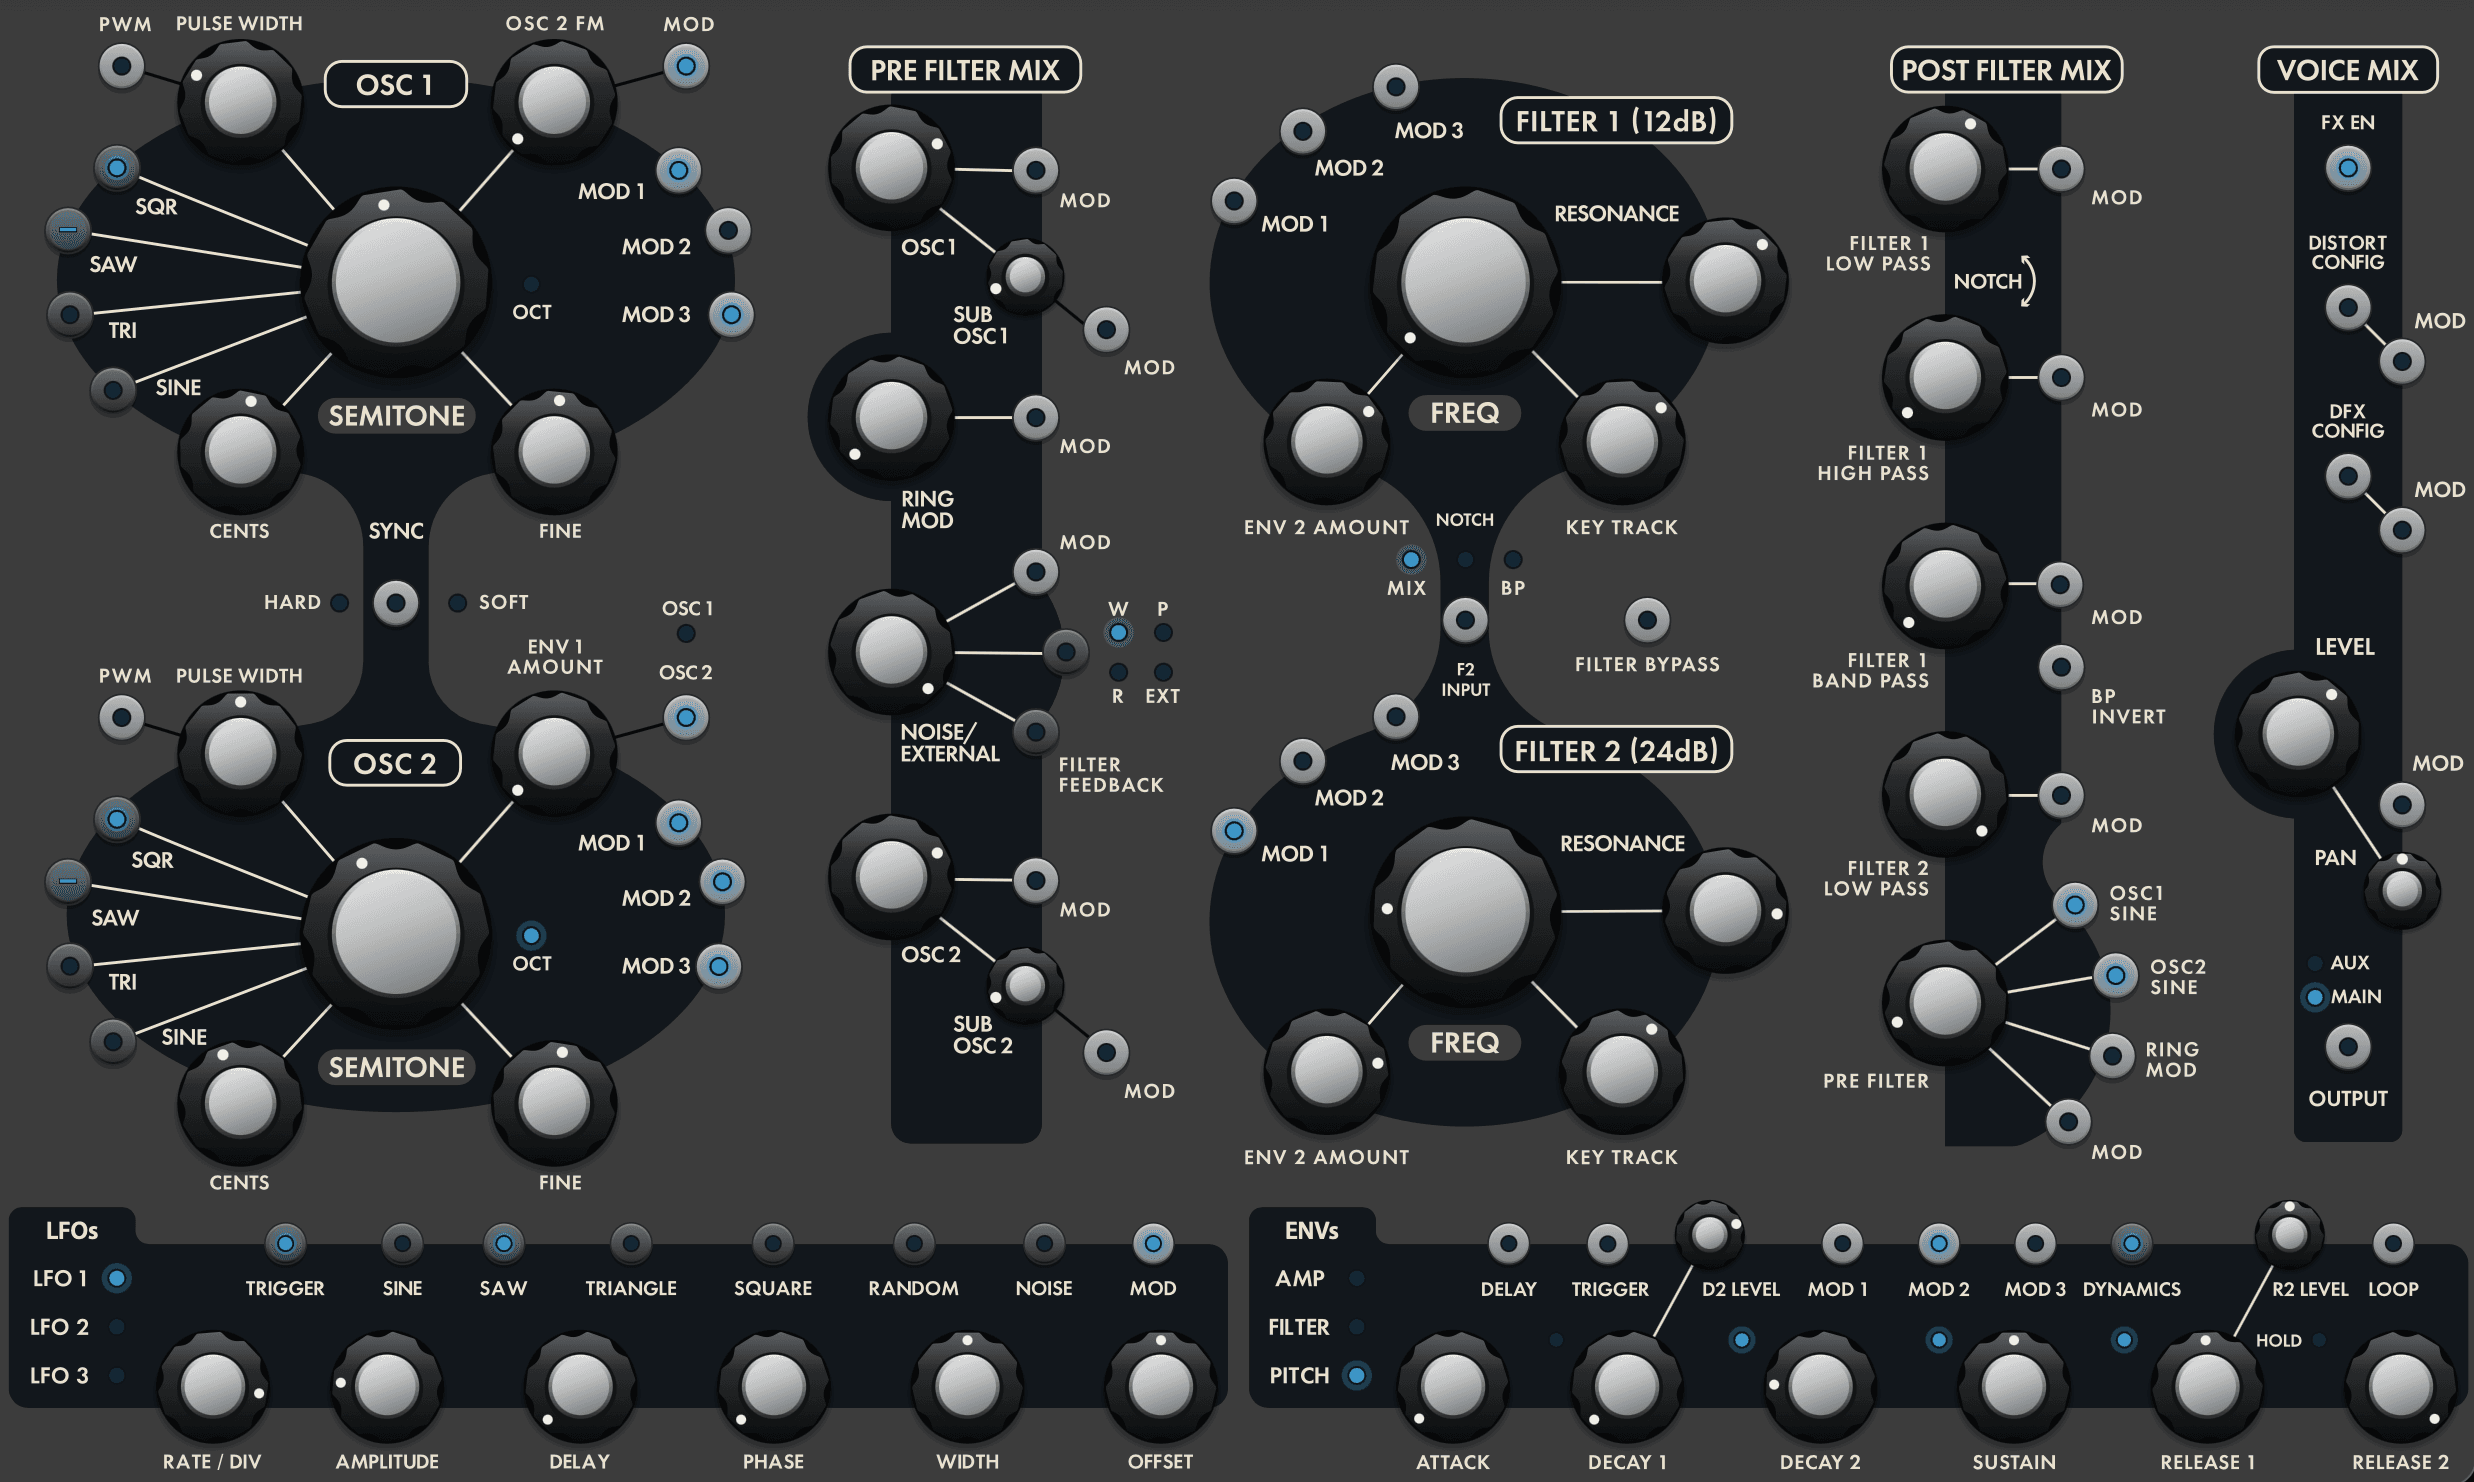Toggle envelope DYNAMICS button
Image resolution: width=2474 pixels, height=1482 pixels.
coord(2131,1244)
